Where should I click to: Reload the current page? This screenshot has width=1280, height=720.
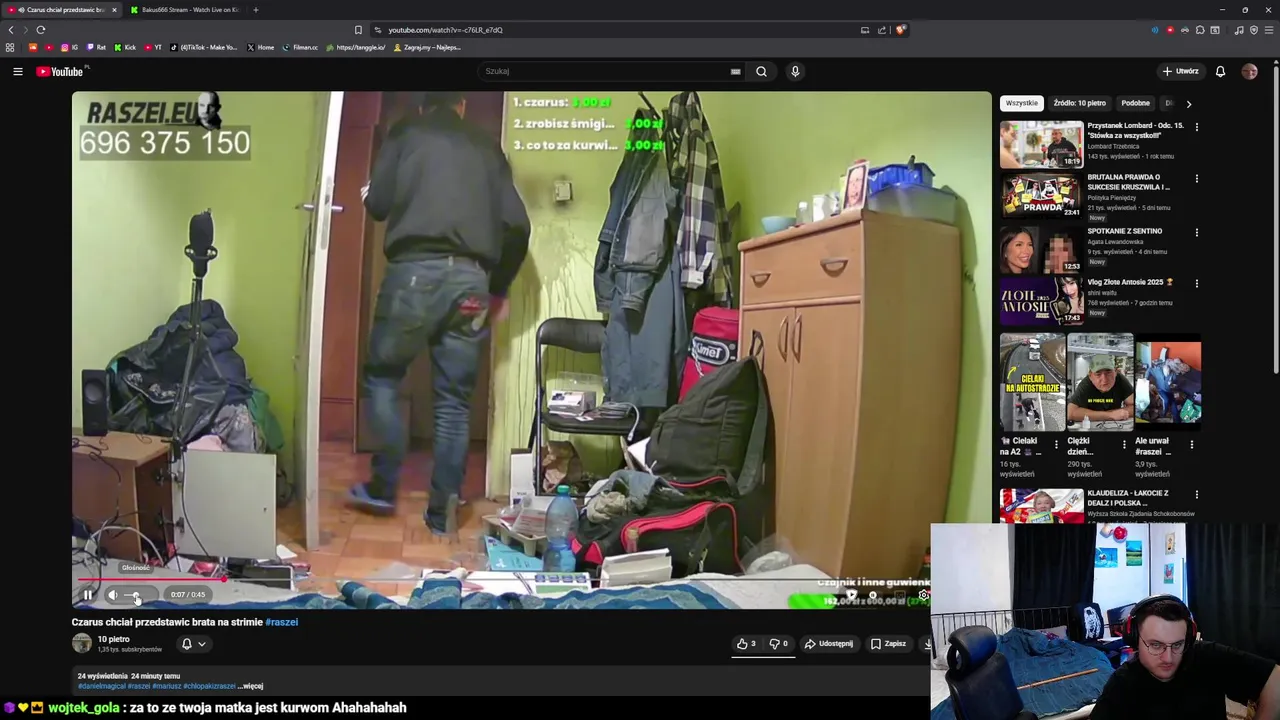(x=41, y=30)
